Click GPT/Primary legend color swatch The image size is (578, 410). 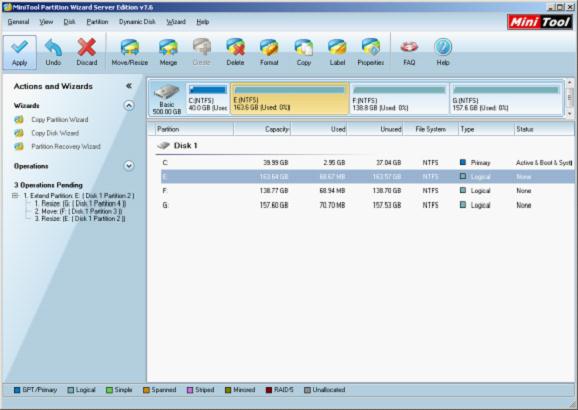pos(17,390)
